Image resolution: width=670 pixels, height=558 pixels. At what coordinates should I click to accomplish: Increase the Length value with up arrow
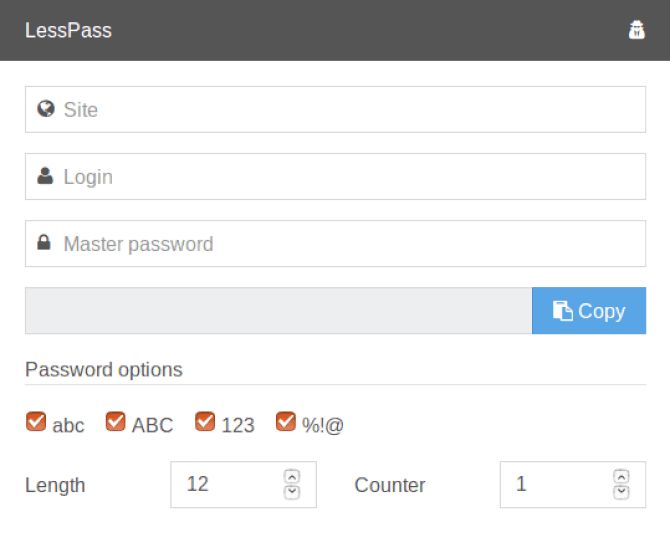pos(292,477)
